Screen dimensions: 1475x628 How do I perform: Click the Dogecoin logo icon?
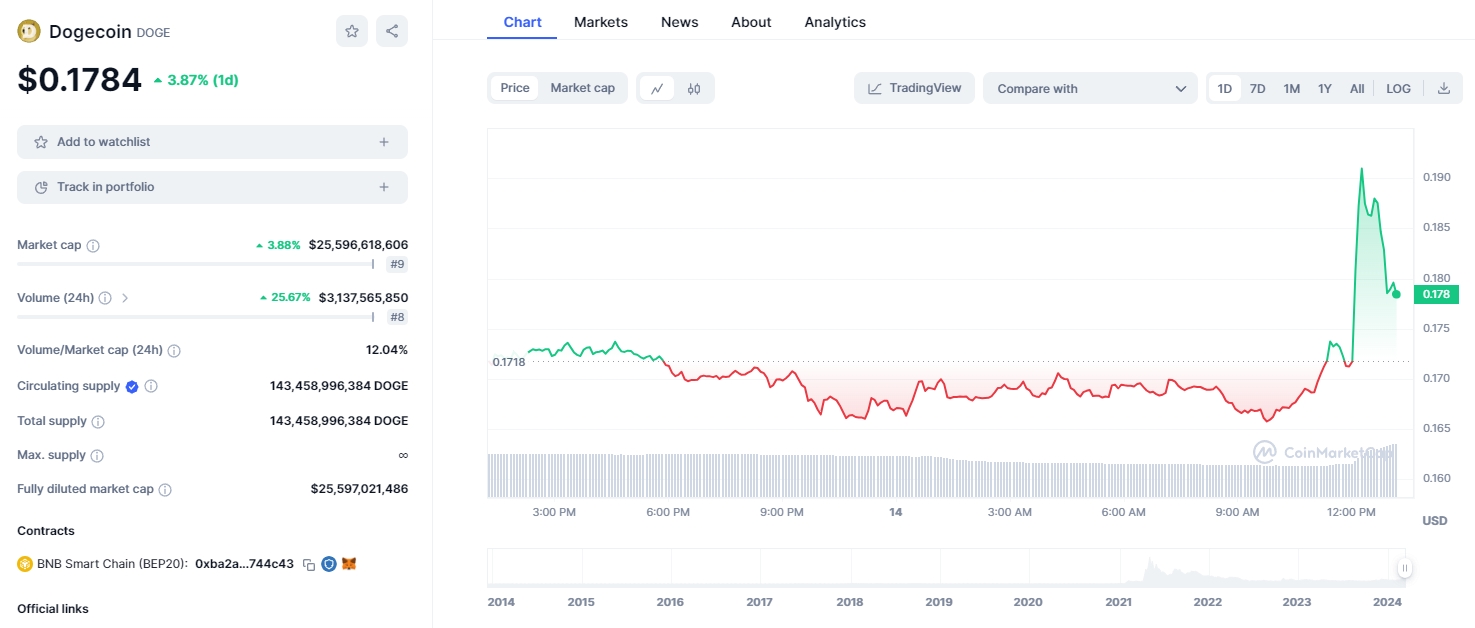pos(28,31)
